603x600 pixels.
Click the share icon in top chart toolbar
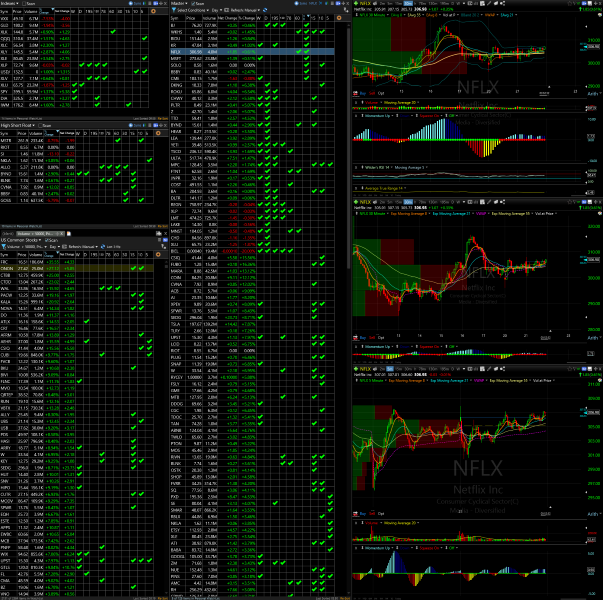point(502,3)
